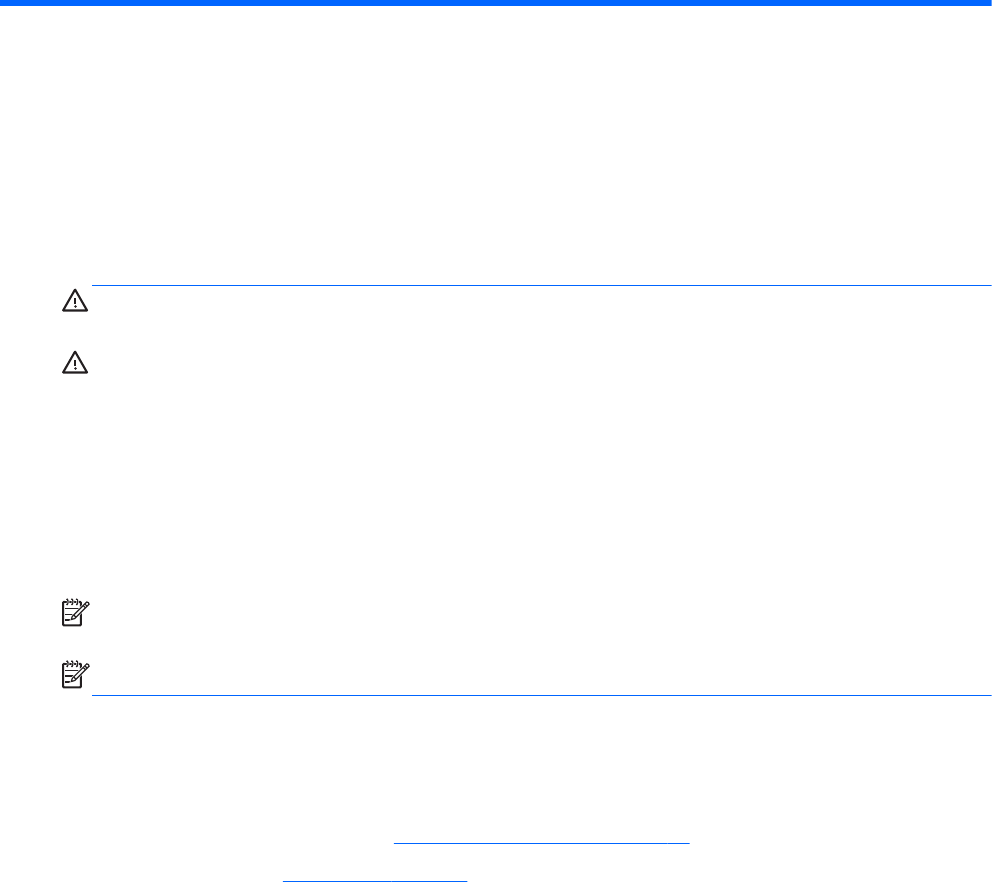The width and height of the screenshot is (992, 882).
Task: Click the horizontal rule beside the last note icon
Action: pyautogui.click(x=540, y=695)
